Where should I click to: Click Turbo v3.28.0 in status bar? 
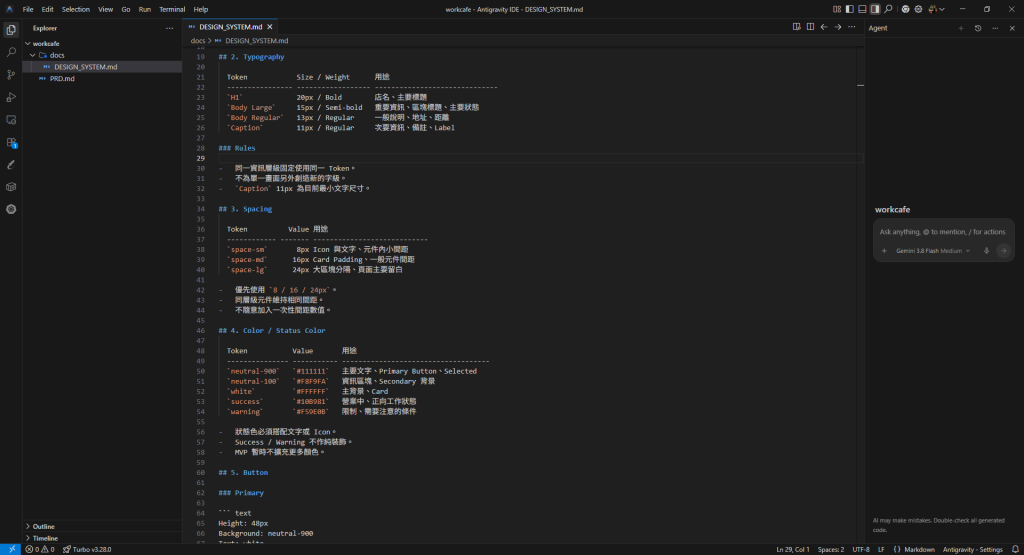[88, 550]
